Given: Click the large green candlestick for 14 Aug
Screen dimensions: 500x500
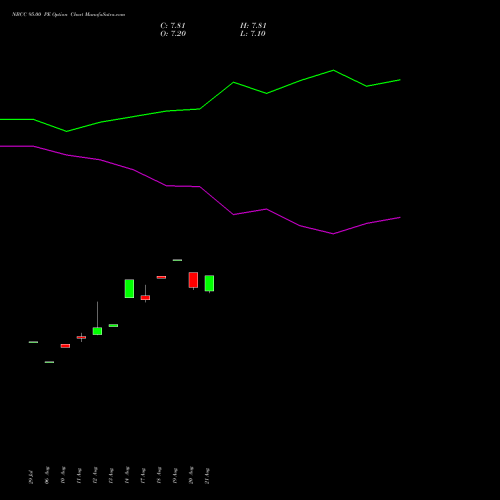Looking at the screenshot, I should [129, 288].
